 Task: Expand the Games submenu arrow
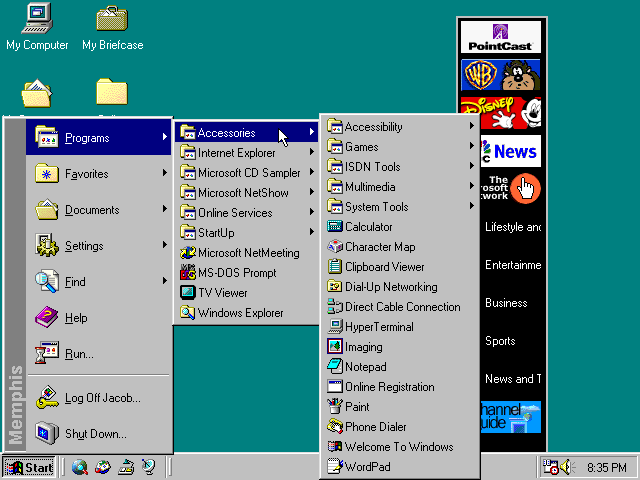(x=472, y=146)
